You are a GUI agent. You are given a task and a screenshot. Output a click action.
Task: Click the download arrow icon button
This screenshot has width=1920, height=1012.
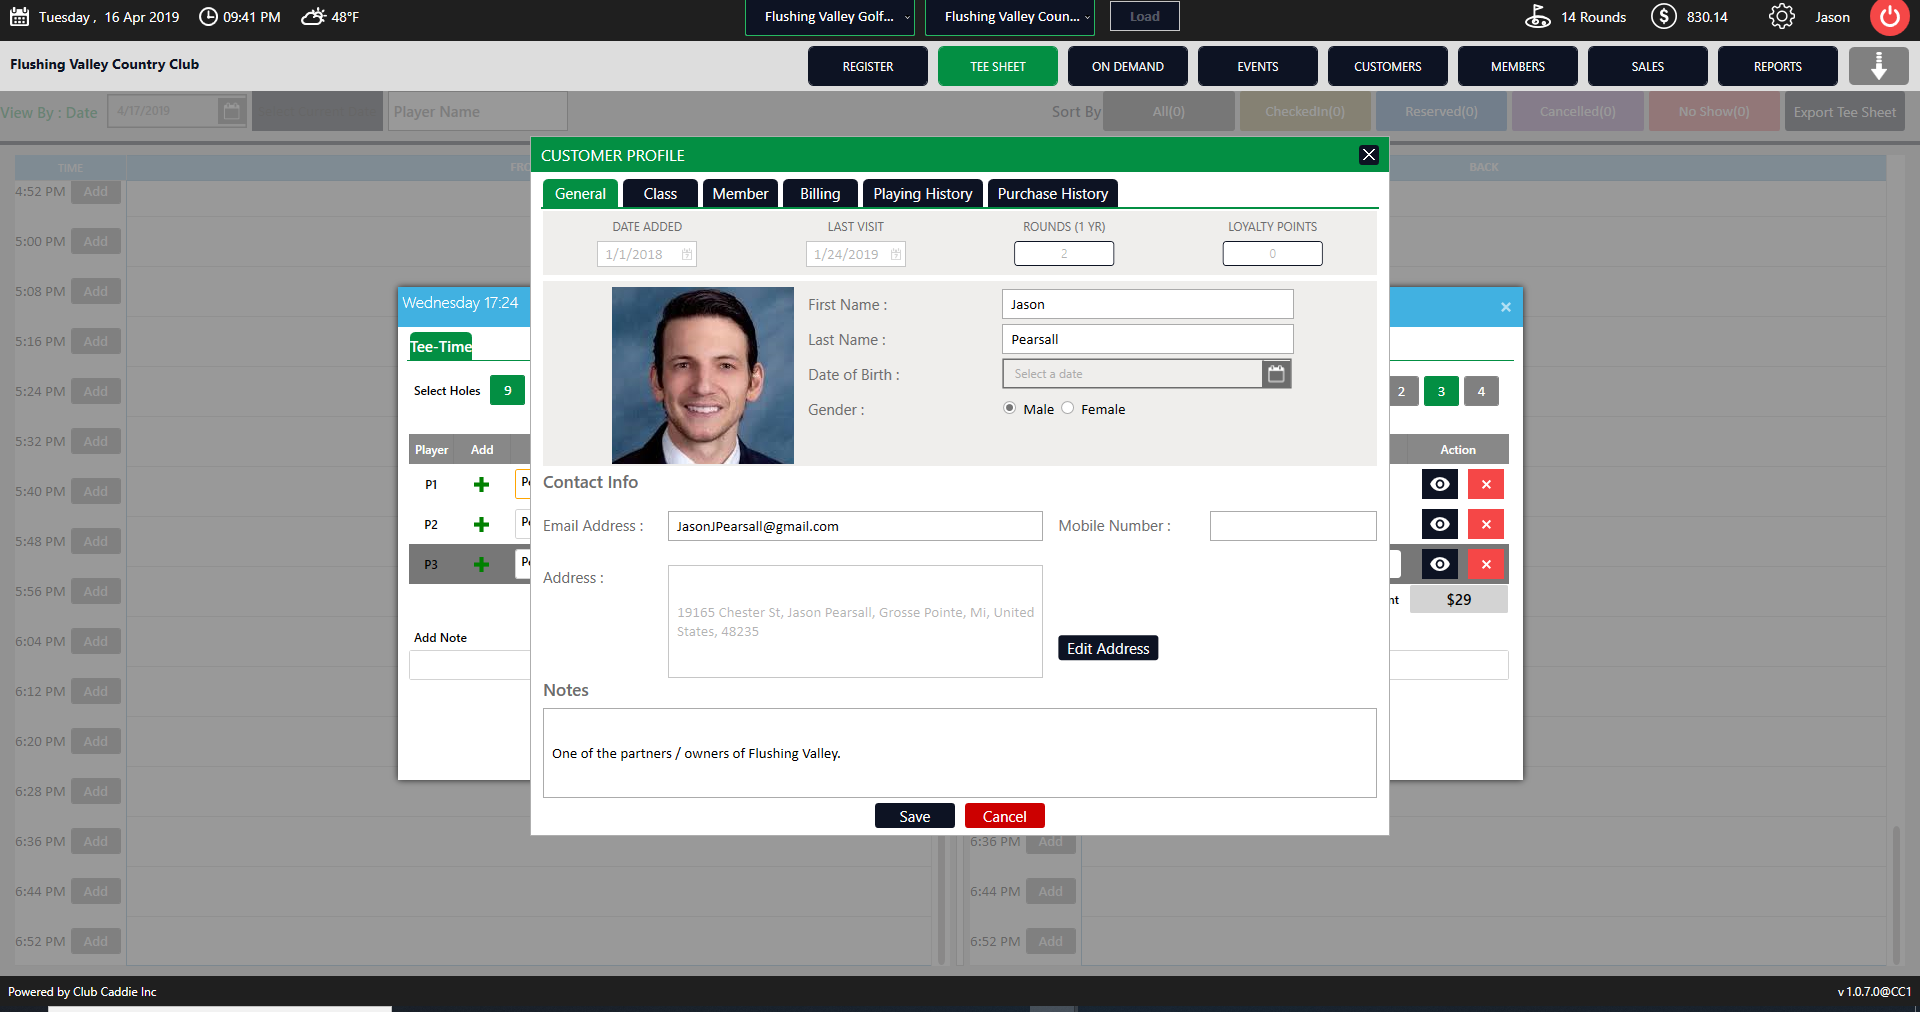click(x=1878, y=66)
